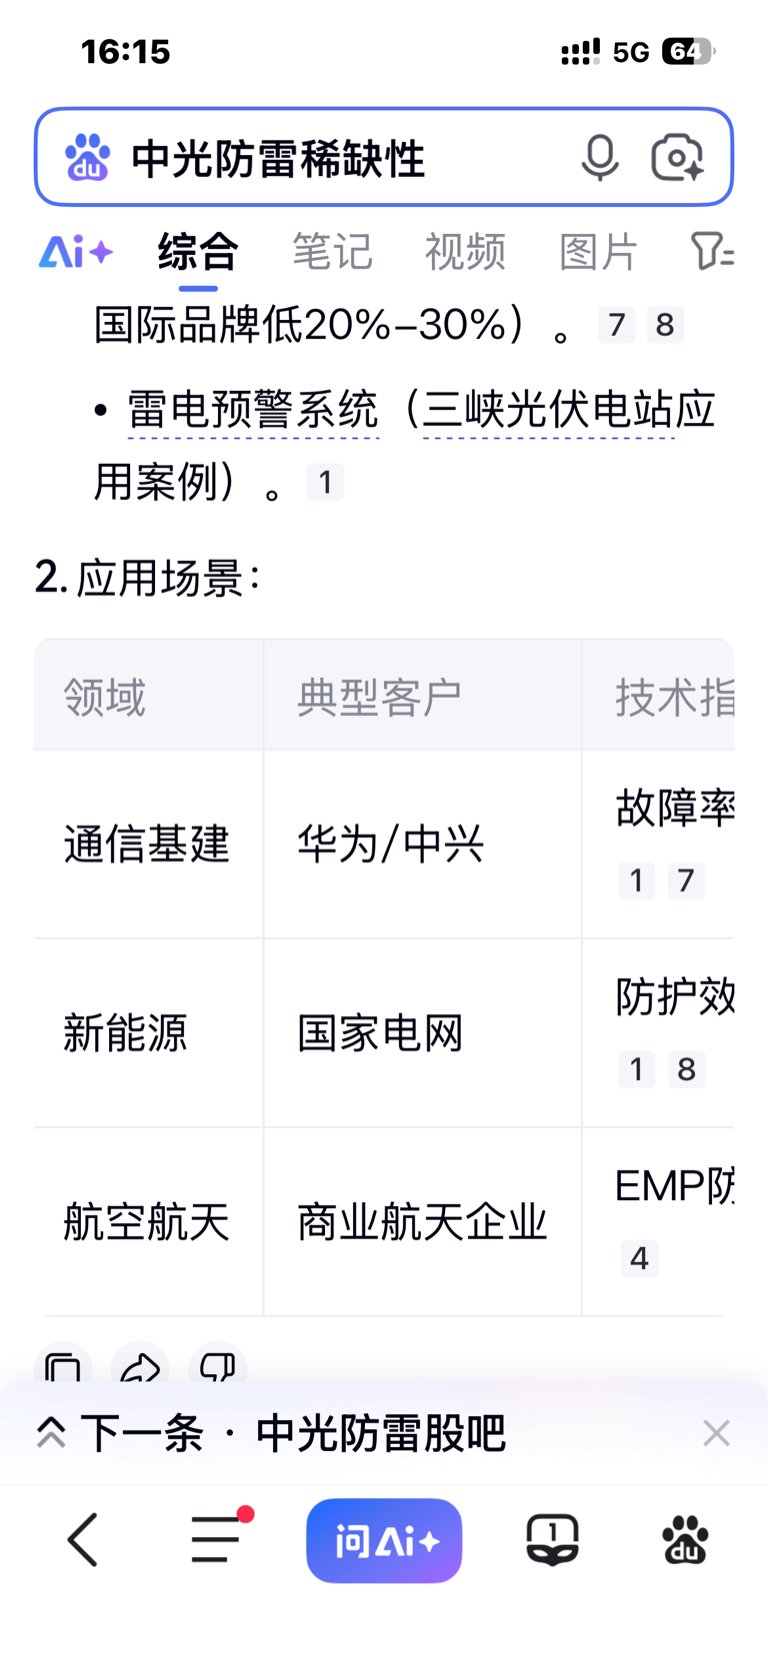Go back with the bottom left arrow
Image resolution: width=768 pixels, height=1663 pixels.
tap(83, 1539)
